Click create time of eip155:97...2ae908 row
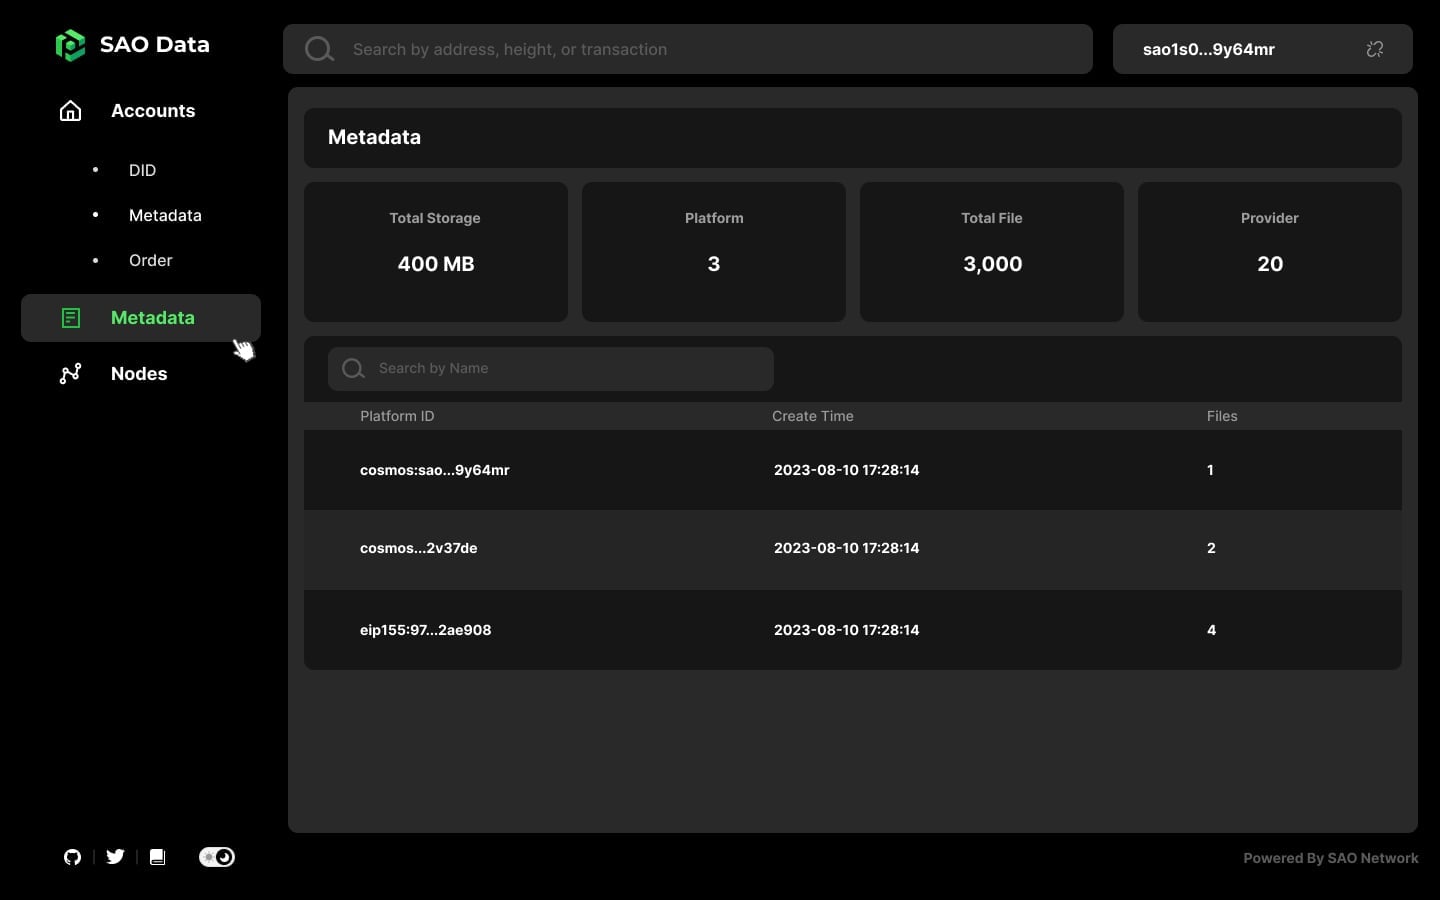The image size is (1440, 900). point(846,630)
